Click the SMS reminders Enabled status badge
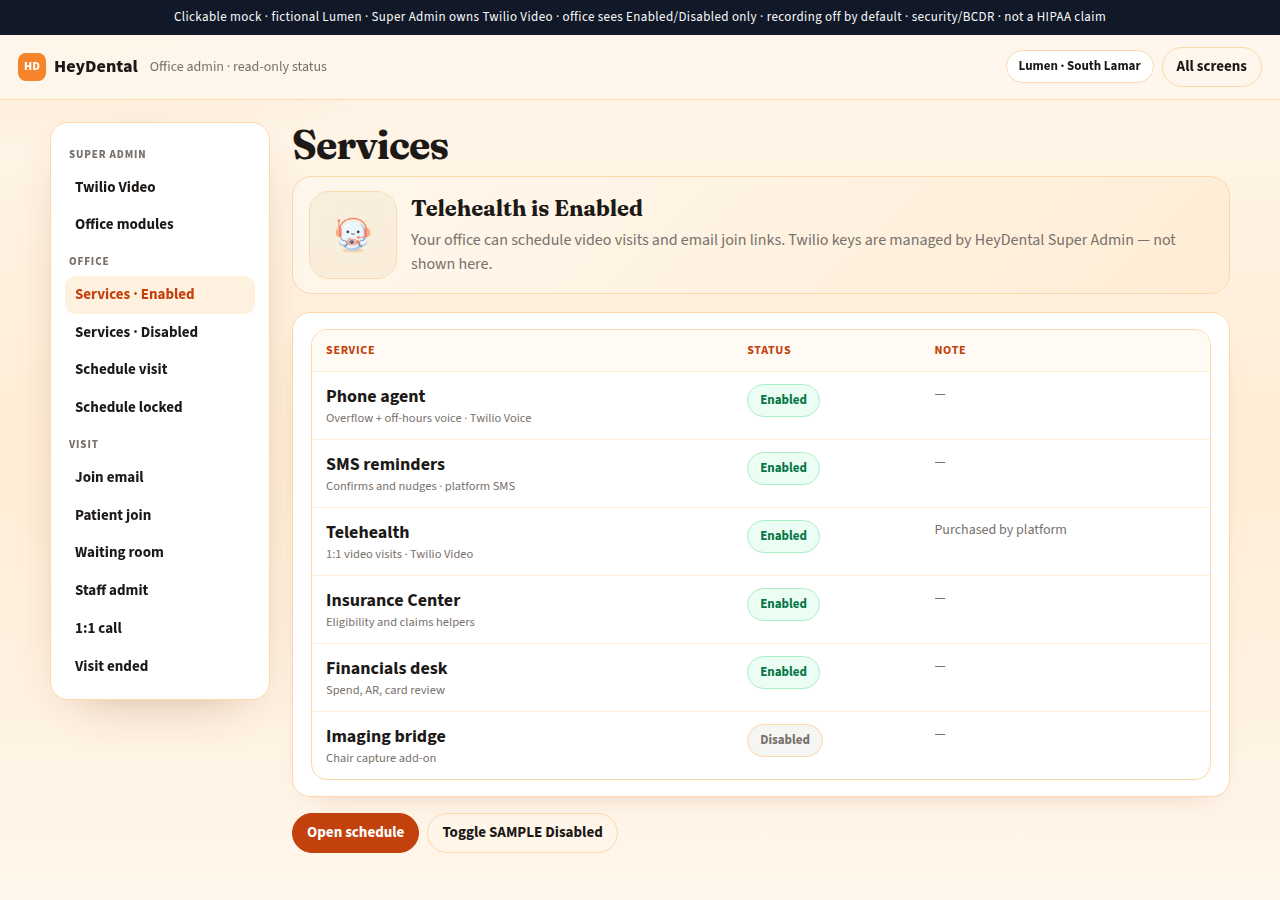Image resolution: width=1280 pixels, height=900 pixels. click(783, 468)
